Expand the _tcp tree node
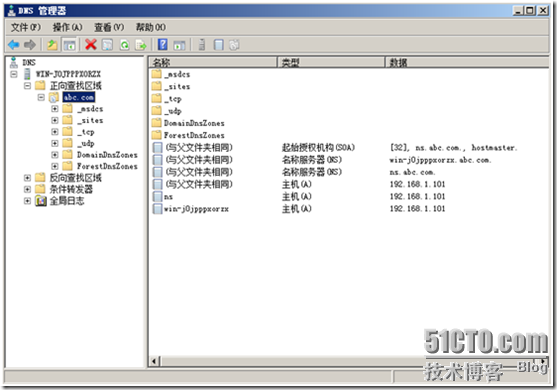 [55, 132]
